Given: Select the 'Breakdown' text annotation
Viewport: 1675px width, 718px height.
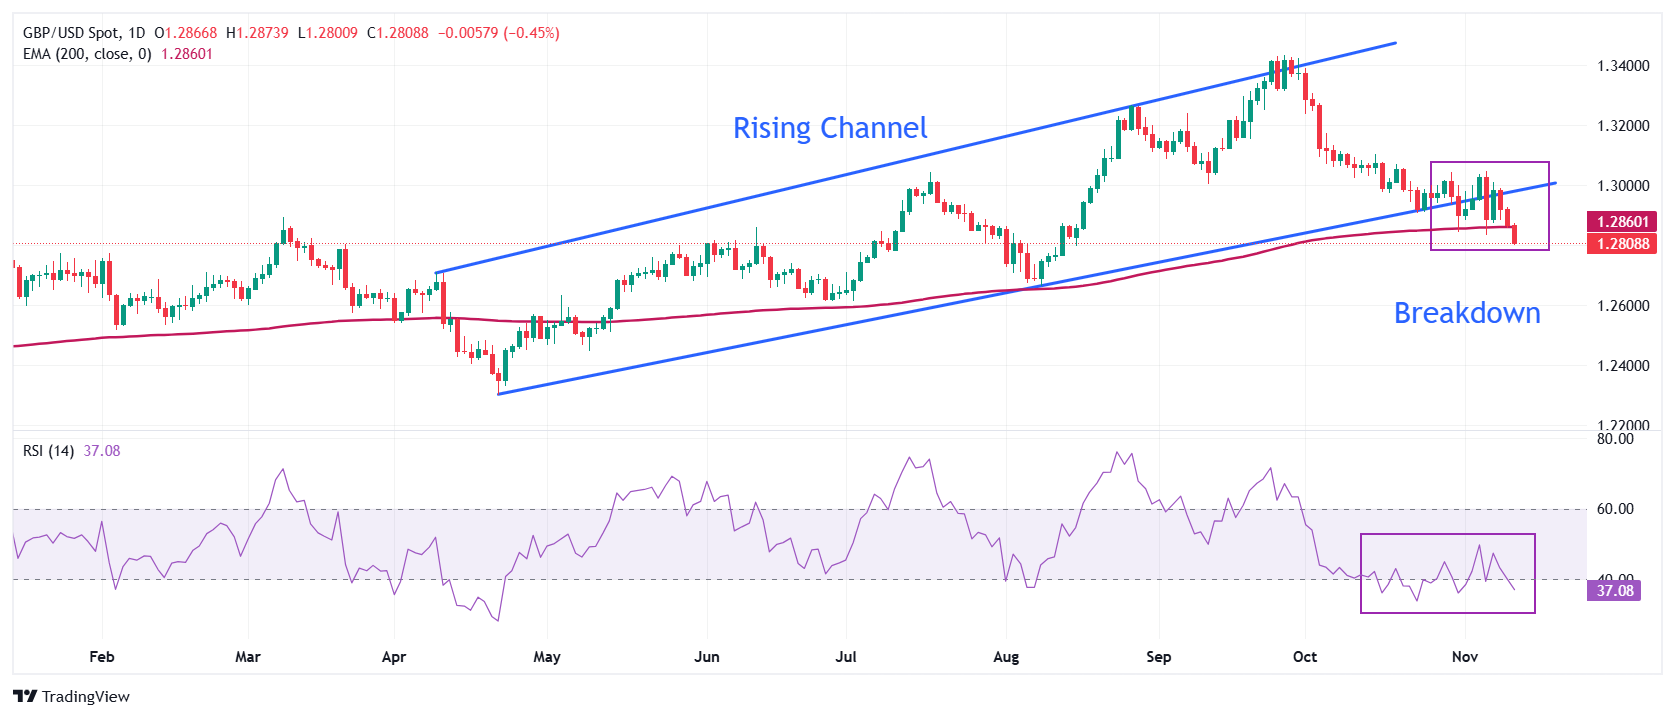Looking at the screenshot, I should pyautogui.click(x=1466, y=313).
